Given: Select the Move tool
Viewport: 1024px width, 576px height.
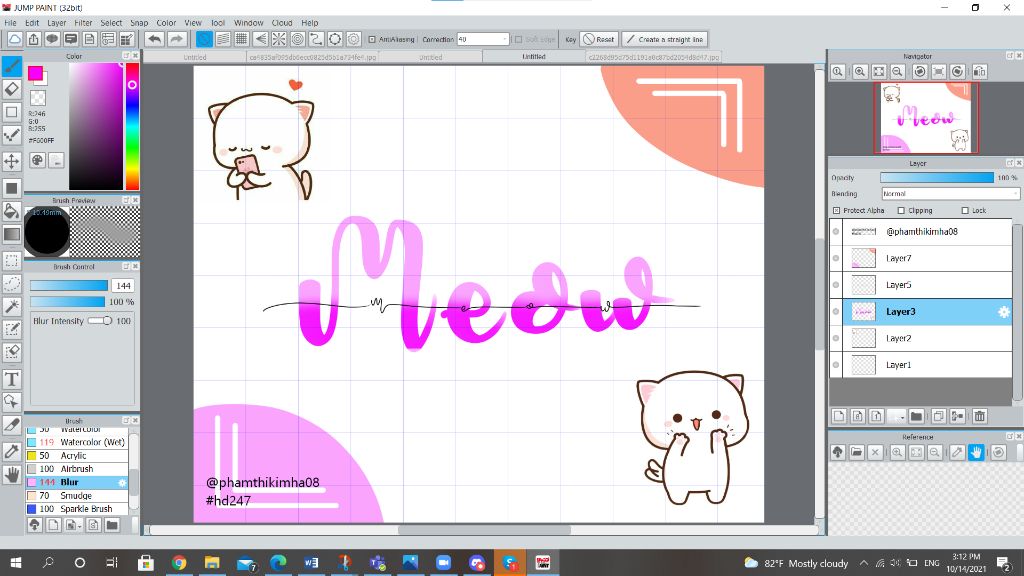Looking at the screenshot, I should [x=12, y=161].
